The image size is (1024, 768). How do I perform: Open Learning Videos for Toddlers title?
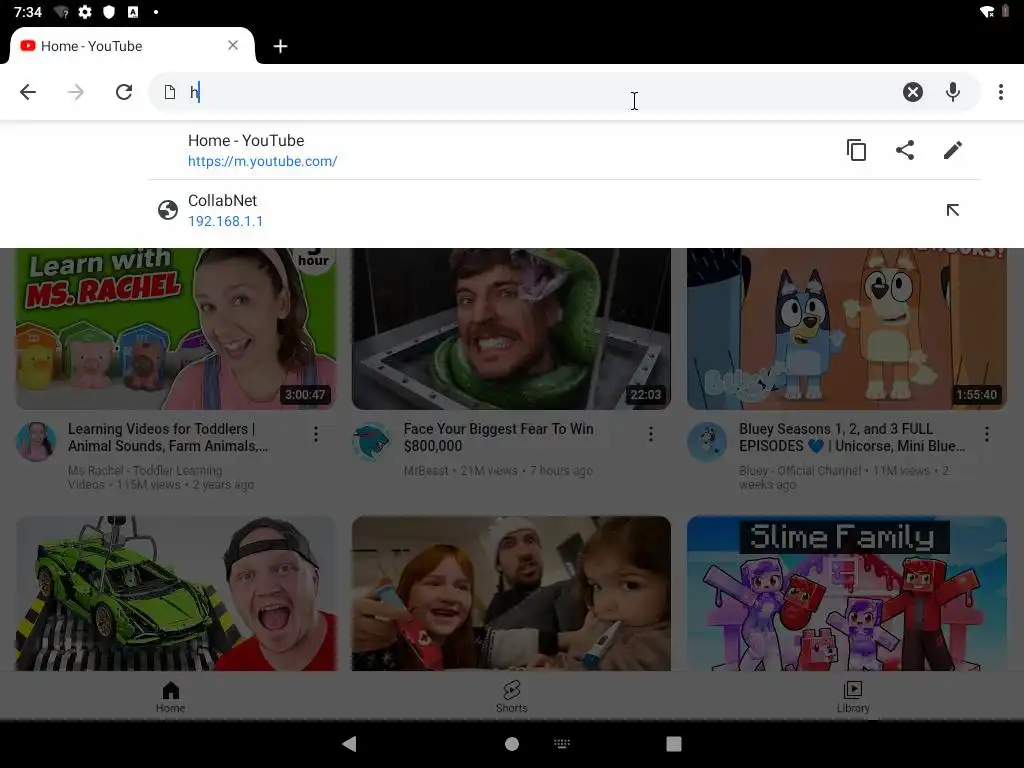tap(168, 438)
